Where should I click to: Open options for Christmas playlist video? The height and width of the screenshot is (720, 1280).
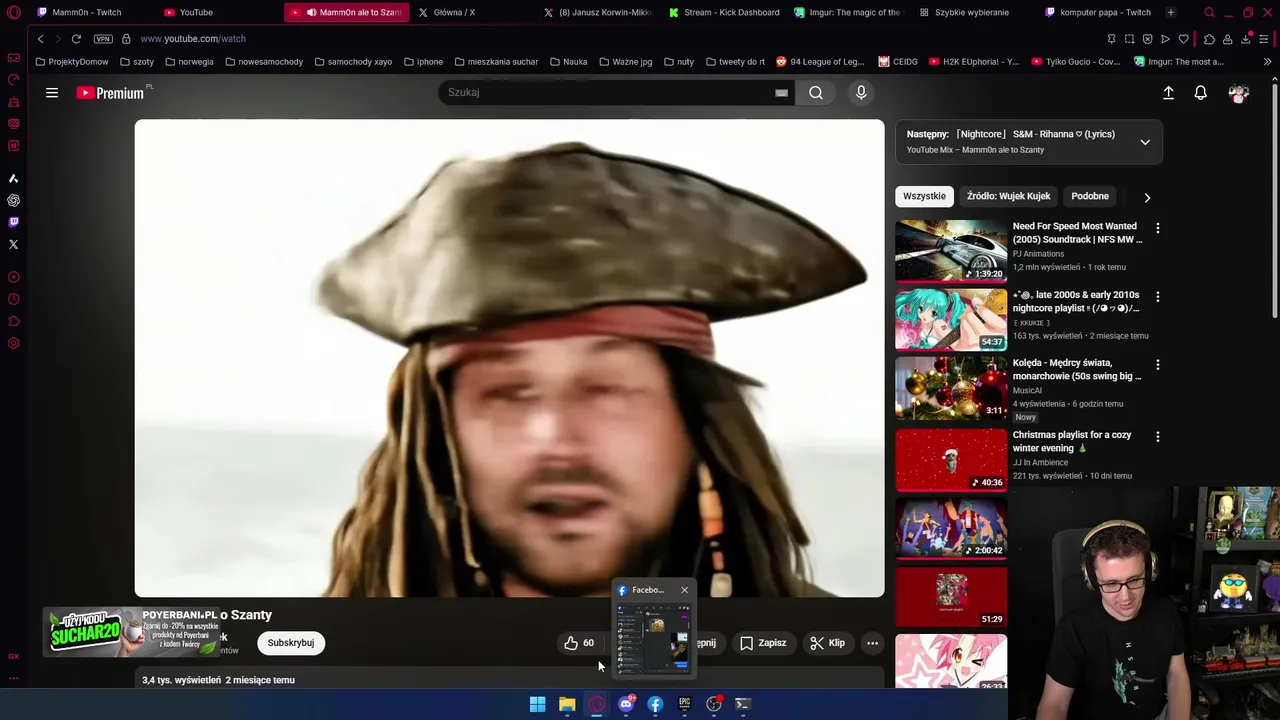click(1158, 437)
